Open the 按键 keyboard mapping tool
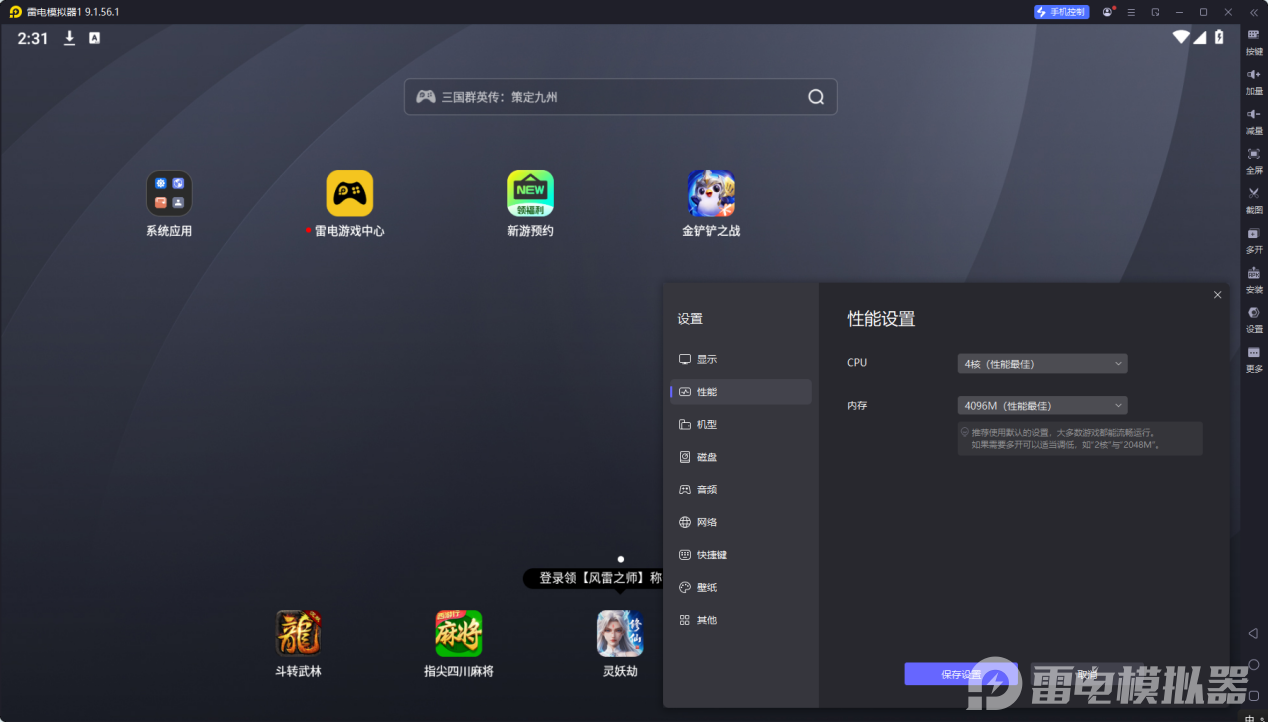1268x722 pixels. [1253, 41]
